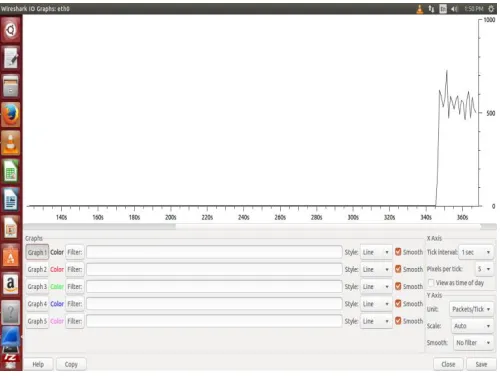Click the graph's horizontal scrollbar
This screenshot has width=500, height=380.
[260, 227]
